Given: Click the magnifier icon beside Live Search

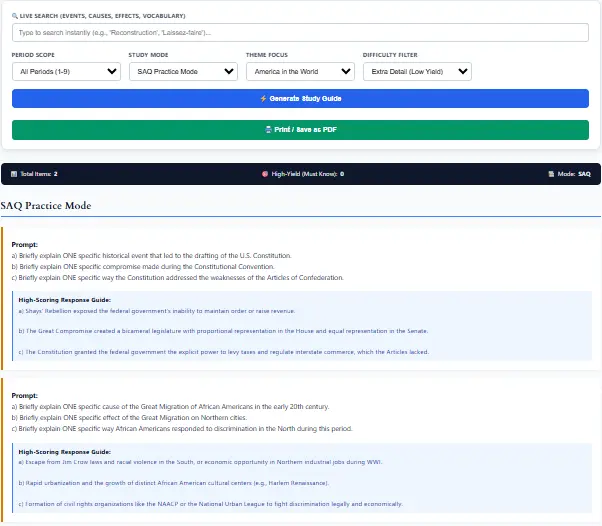Looking at the screenshot, I should (x=15, y=16).
